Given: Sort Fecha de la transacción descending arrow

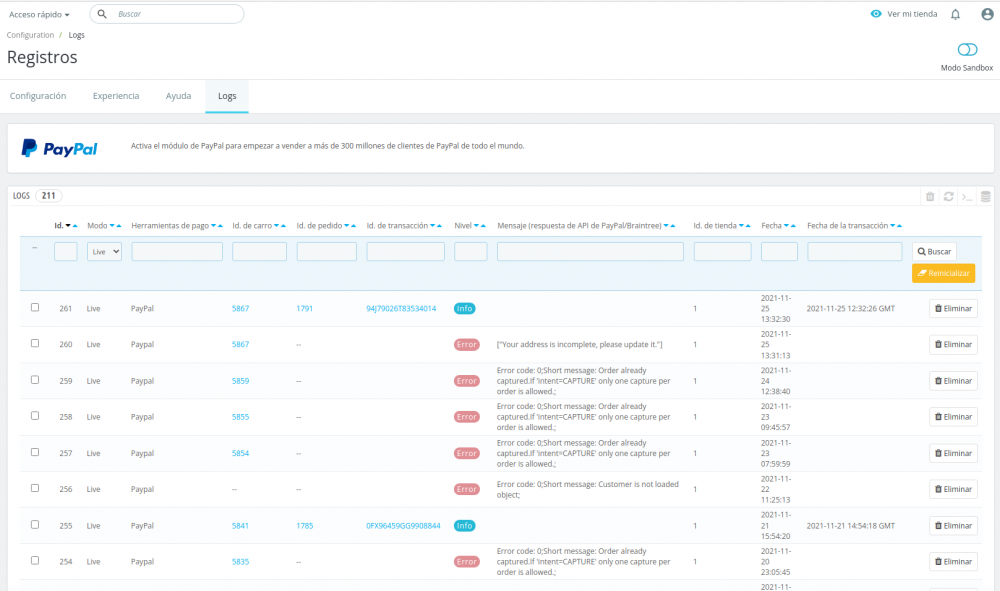Looking at the screenshot, I should pyautogui.click(x=893, y=226).
